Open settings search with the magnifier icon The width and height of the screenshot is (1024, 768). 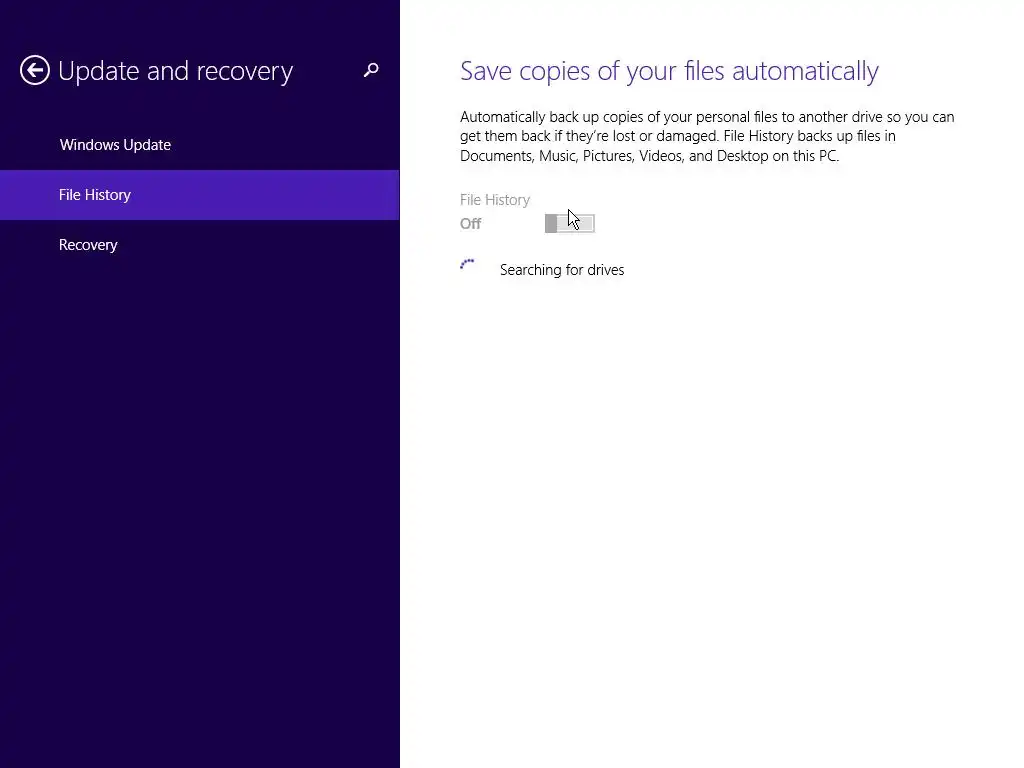[371, 70]
